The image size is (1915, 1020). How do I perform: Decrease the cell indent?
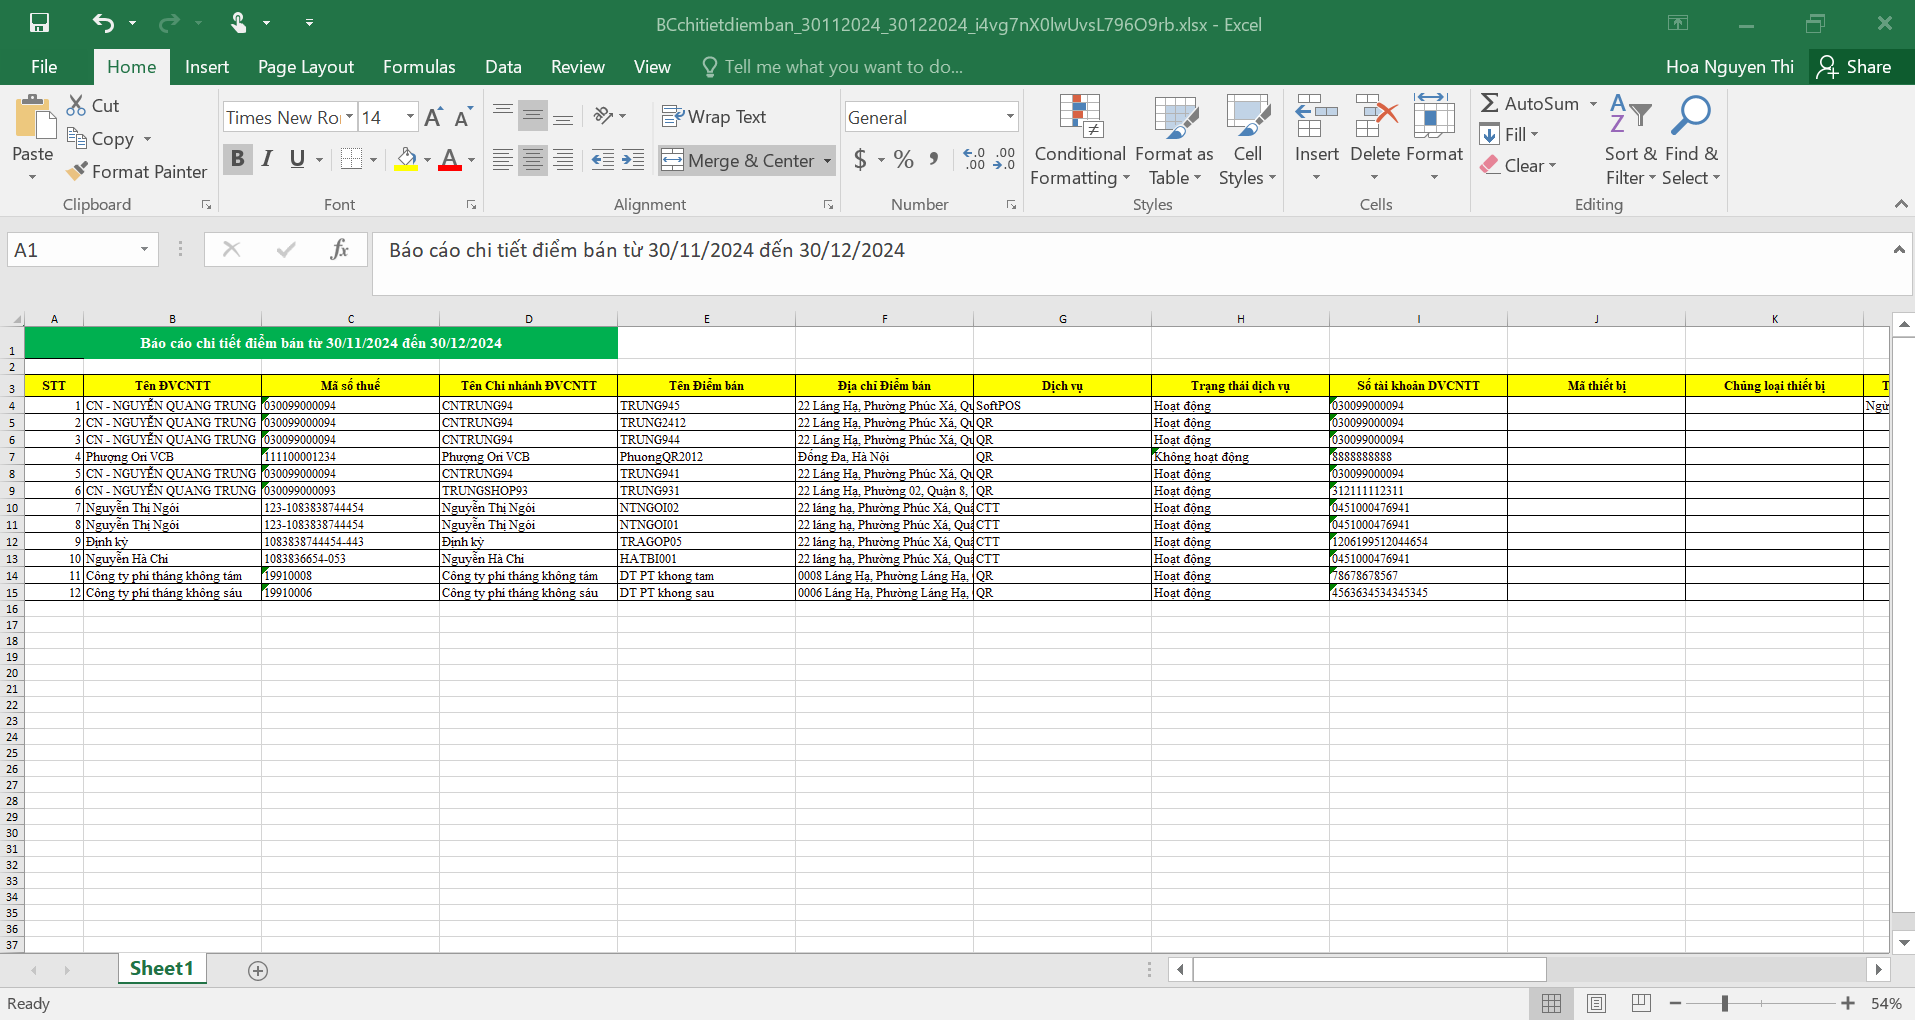(x=602, y=160)
